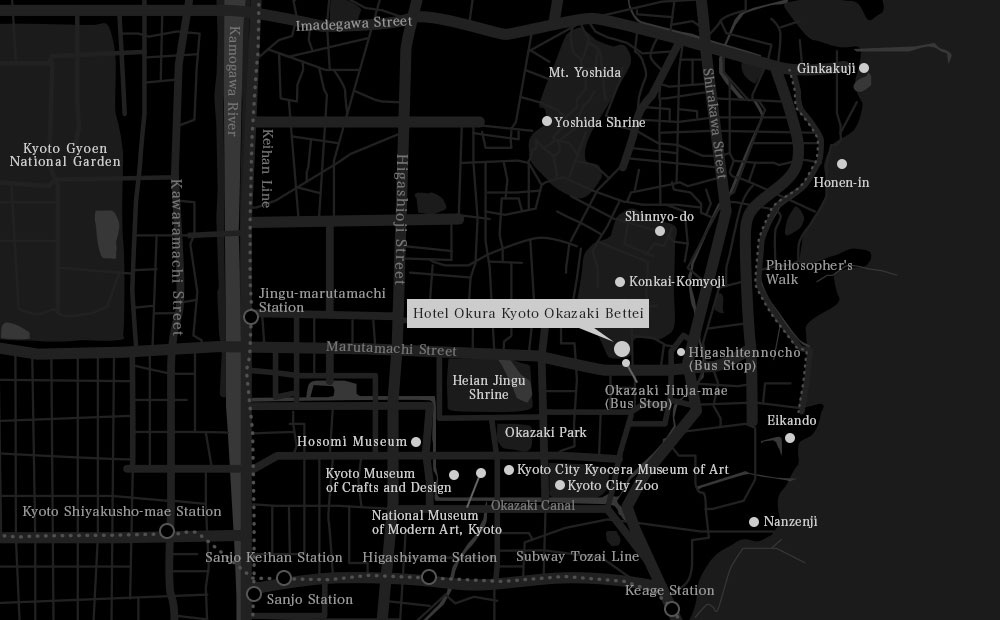Select the Honen-in marker dot
Screen dimensions: 1000x620
click(842, 164)
